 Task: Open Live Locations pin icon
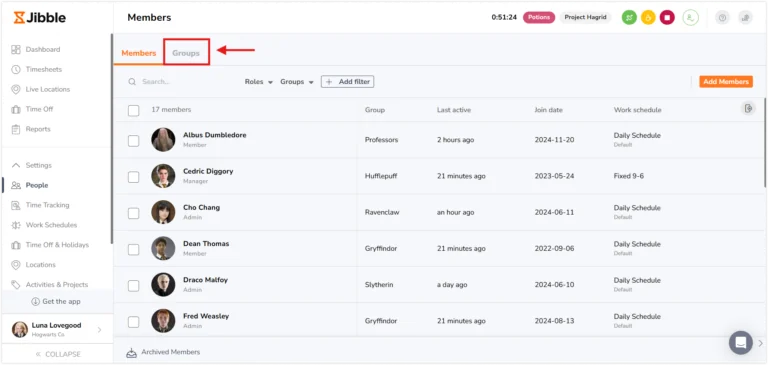pyautogui.click(x=16, y=89)
